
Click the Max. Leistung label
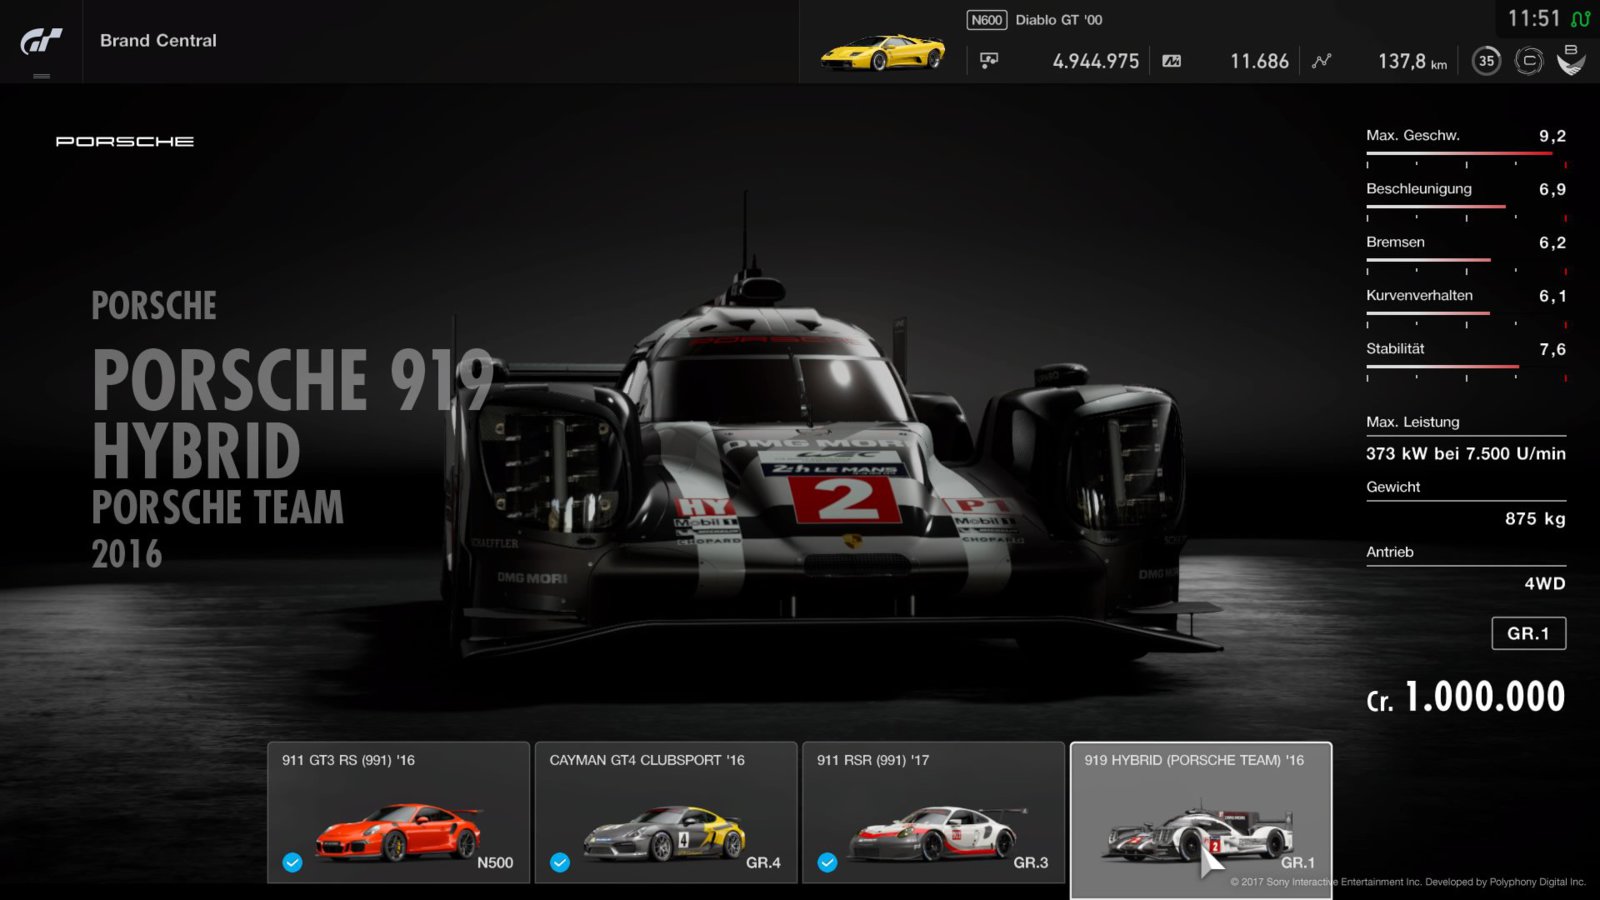(x=1413, y=422)
